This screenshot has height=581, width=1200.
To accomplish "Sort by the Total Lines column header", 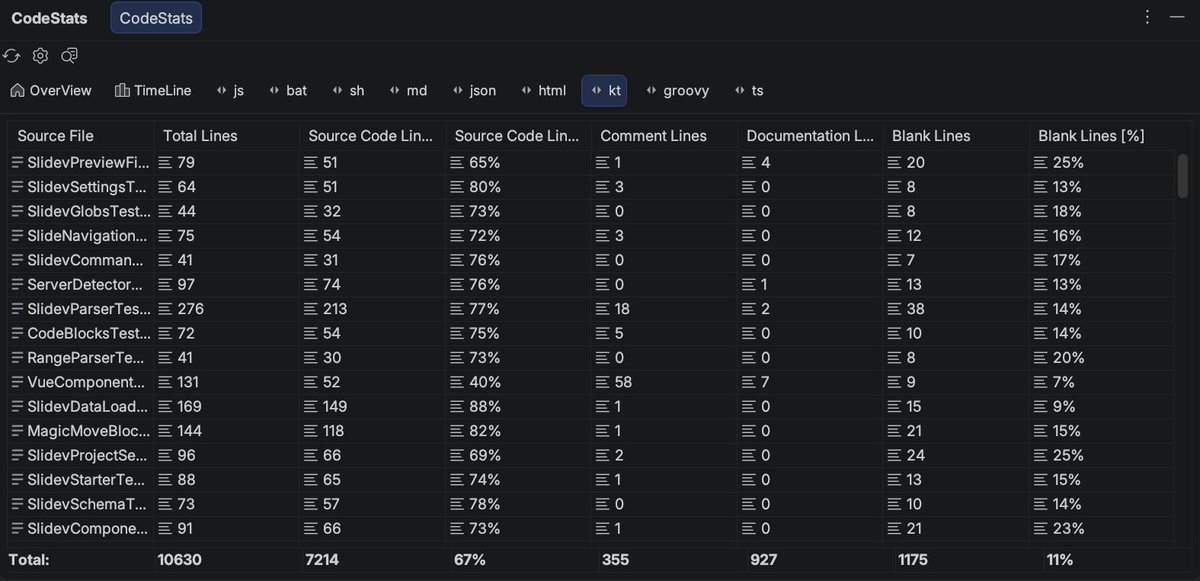I will 226,136.
